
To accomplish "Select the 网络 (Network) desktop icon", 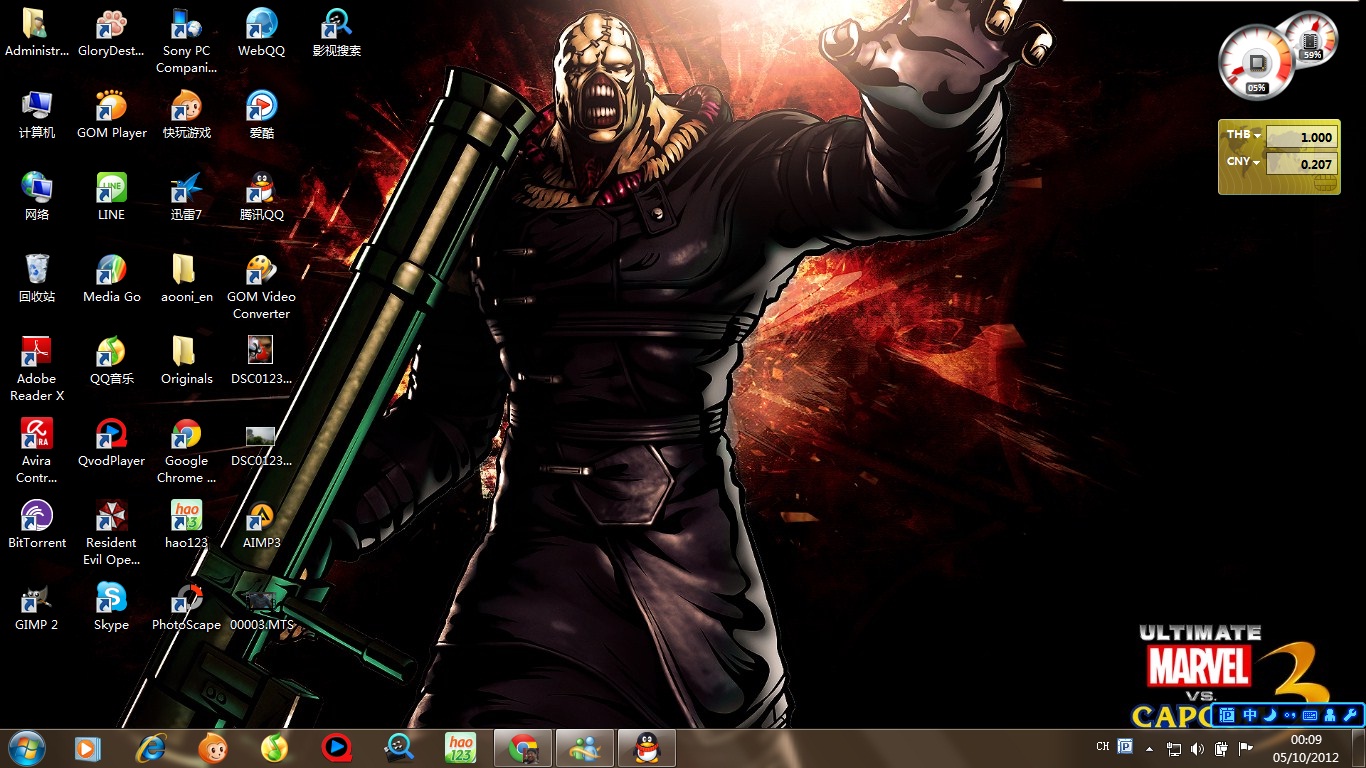I will tap(37, 197).
